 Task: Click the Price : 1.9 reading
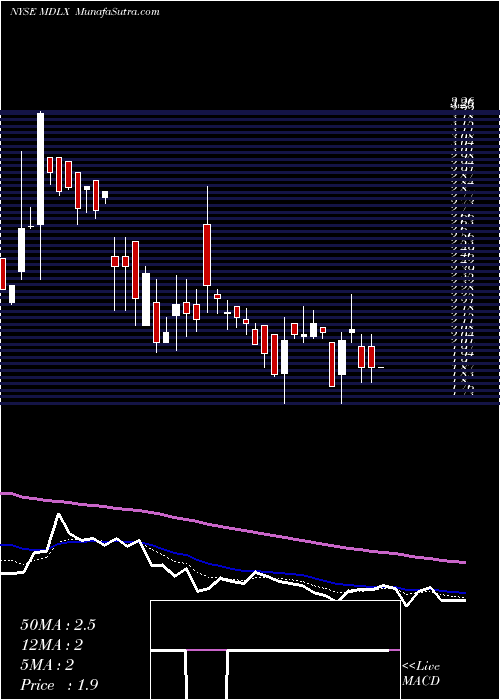pyautogui.click(x=59, y=685)
